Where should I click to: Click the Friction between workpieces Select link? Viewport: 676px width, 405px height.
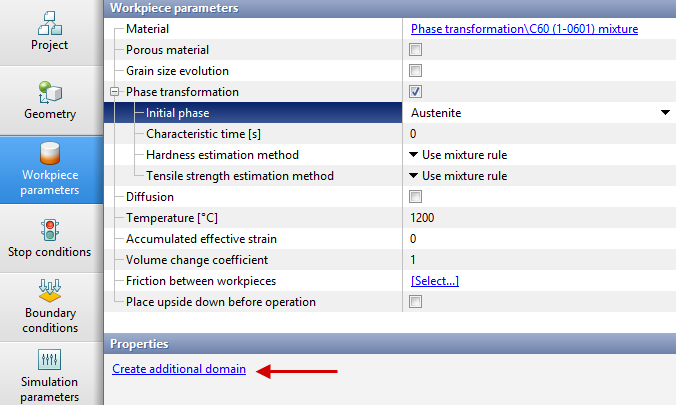[434, 281]
